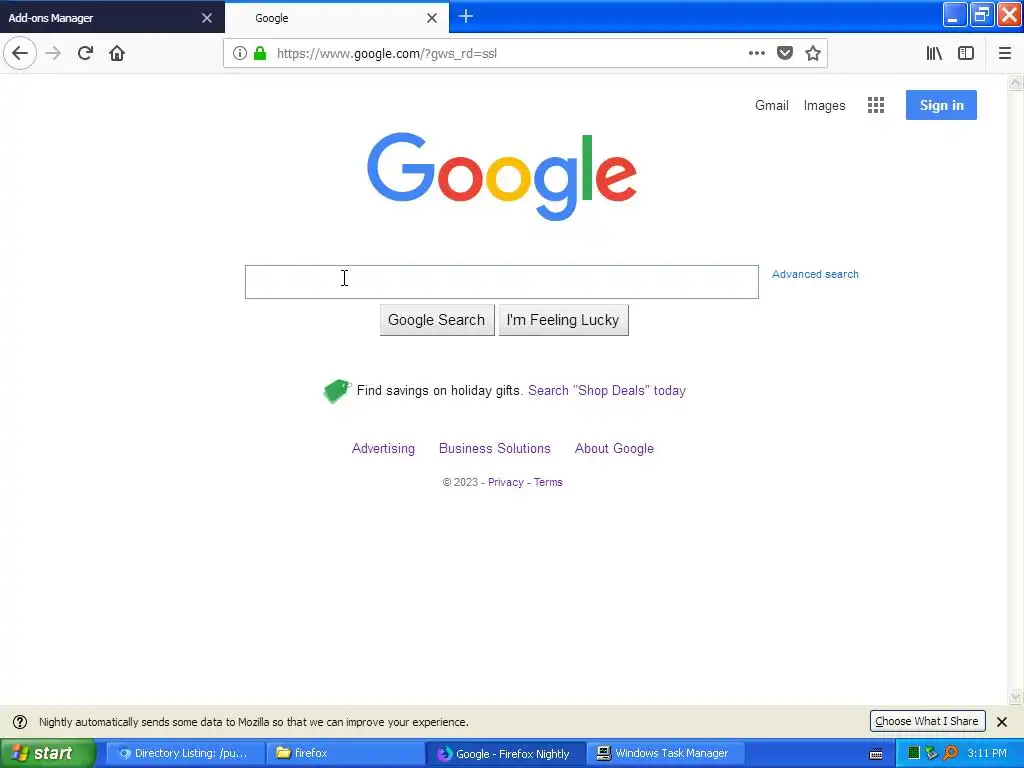
Task: Open the page actions three-dot menu
Action: click(x=756, y=53)
